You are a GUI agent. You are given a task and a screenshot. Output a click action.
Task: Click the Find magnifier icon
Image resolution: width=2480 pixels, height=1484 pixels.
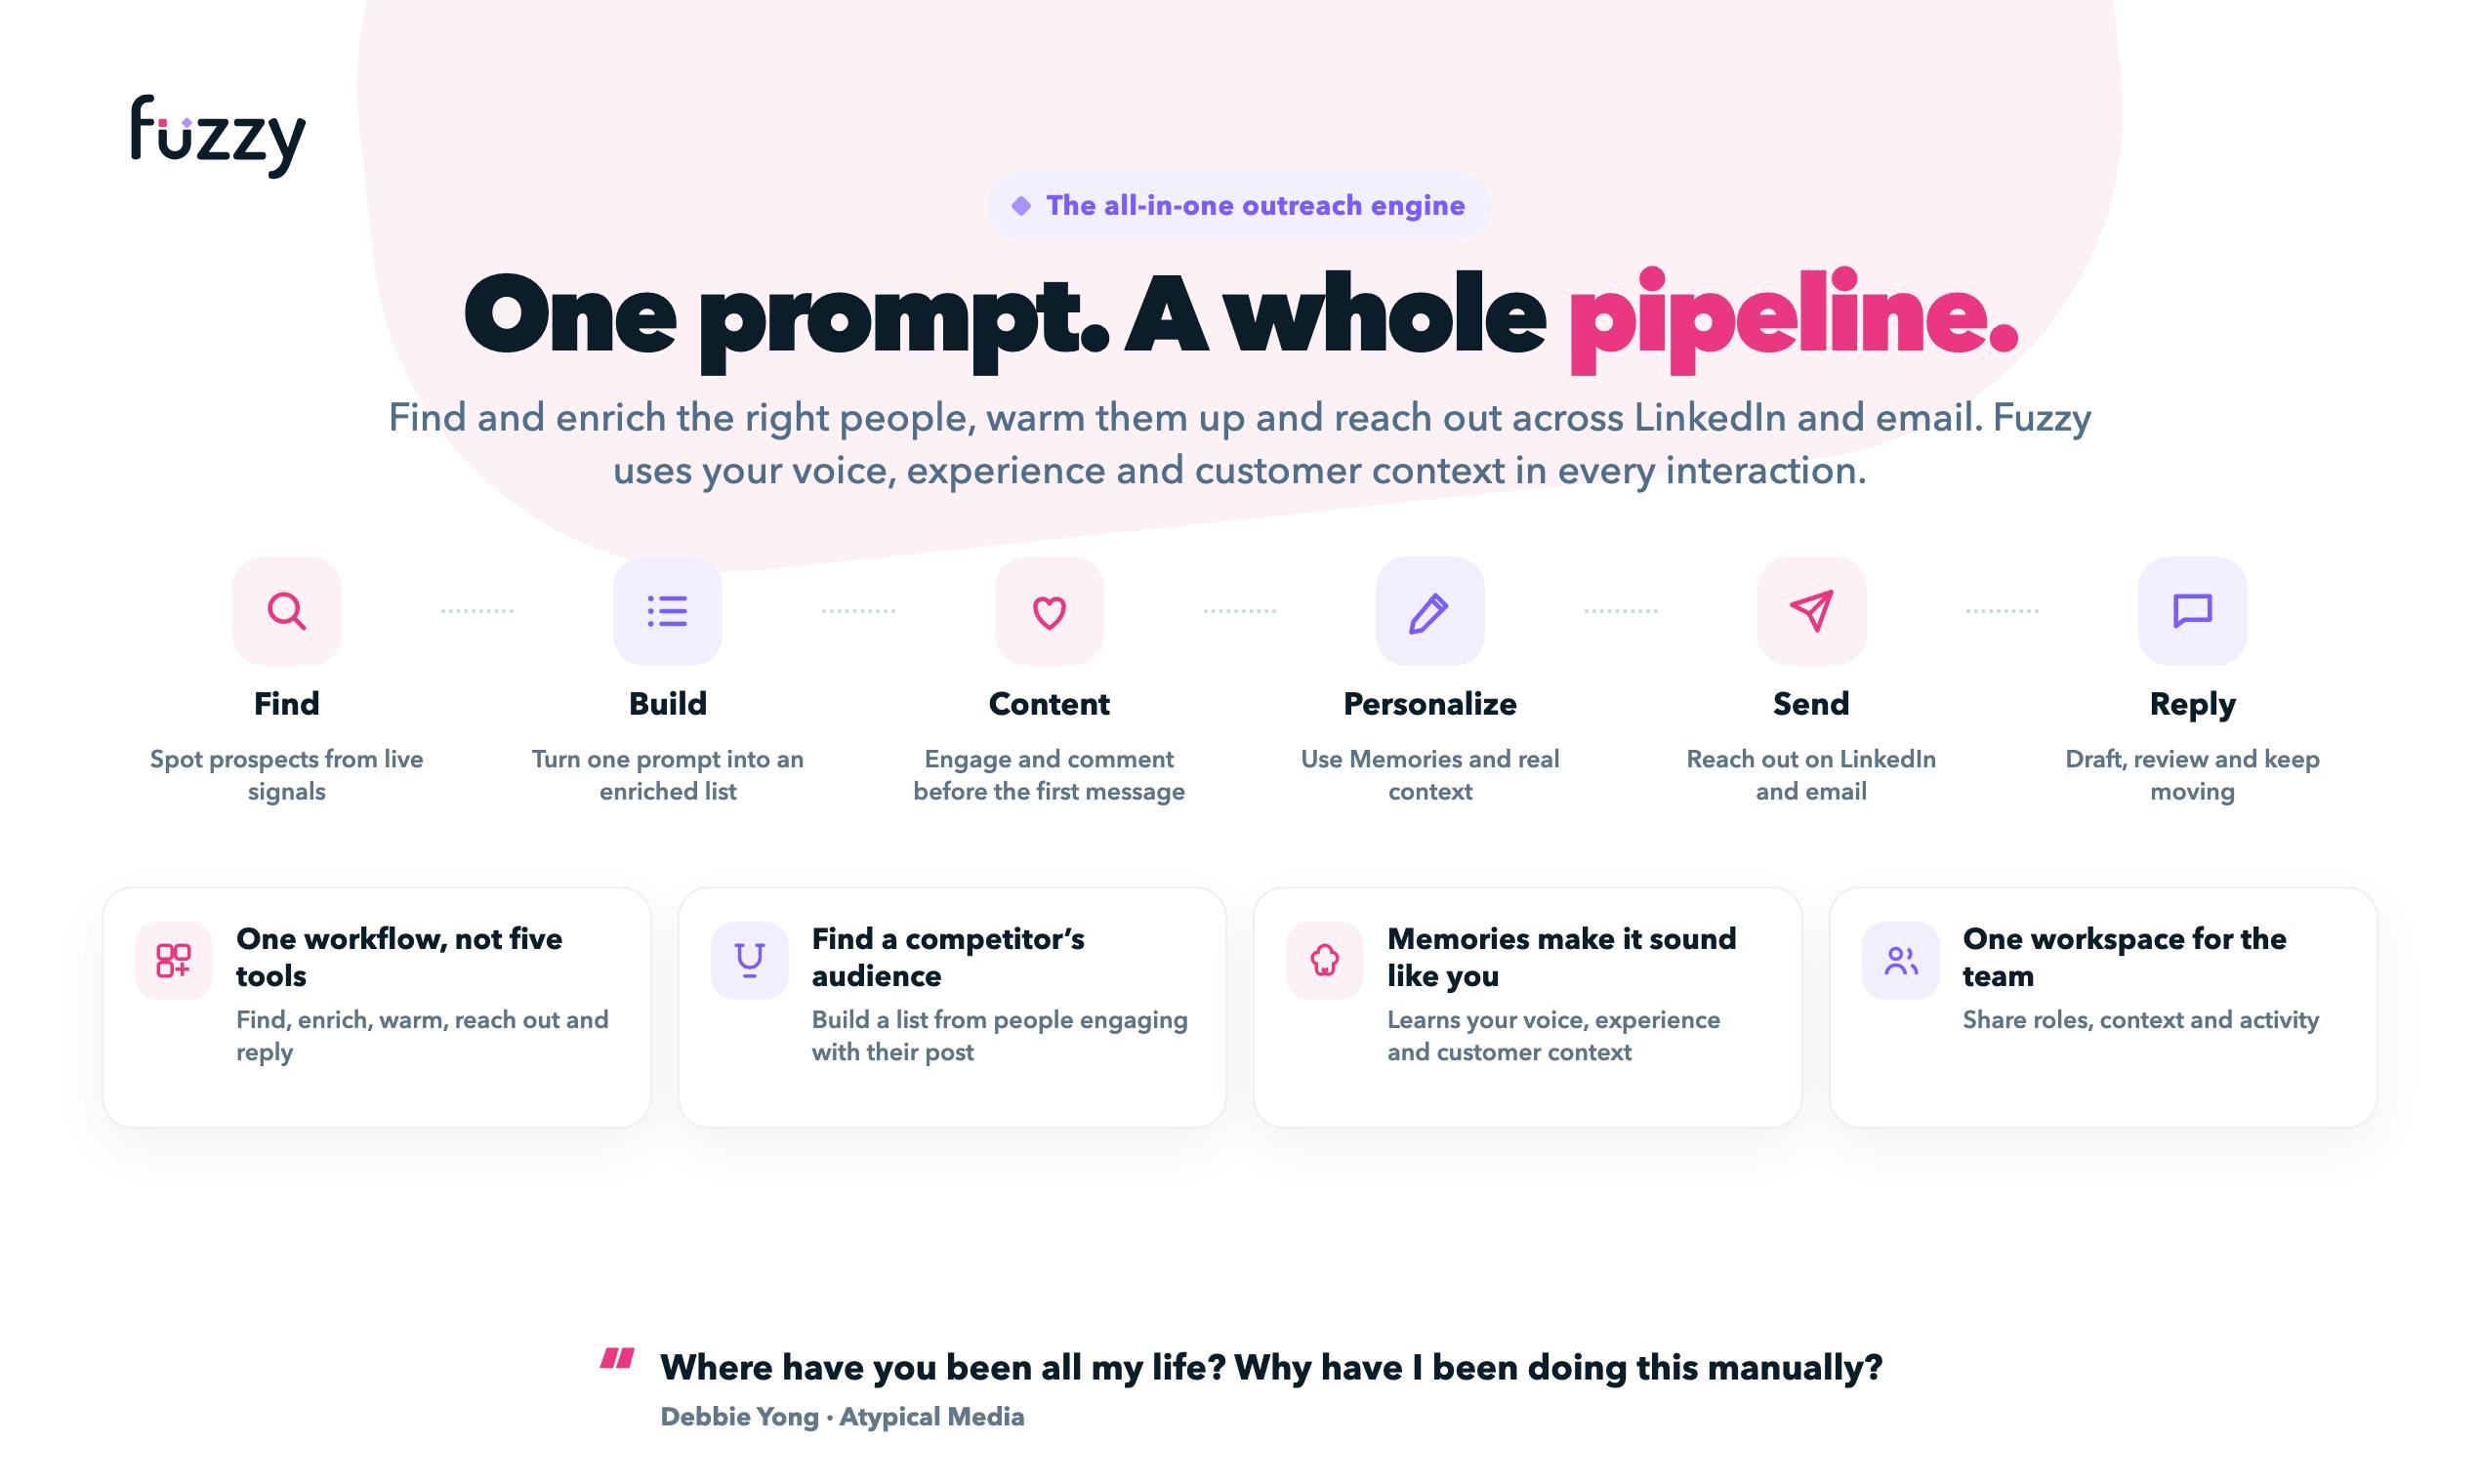click(287, 611)
